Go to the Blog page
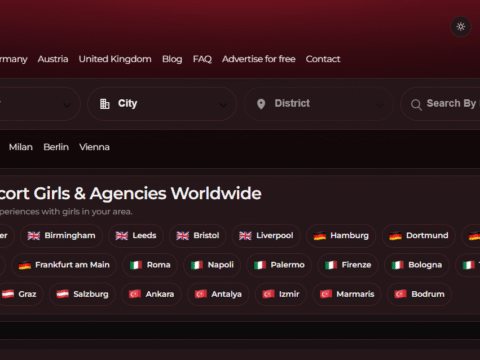The image size is (480, 360). (172, 59)
